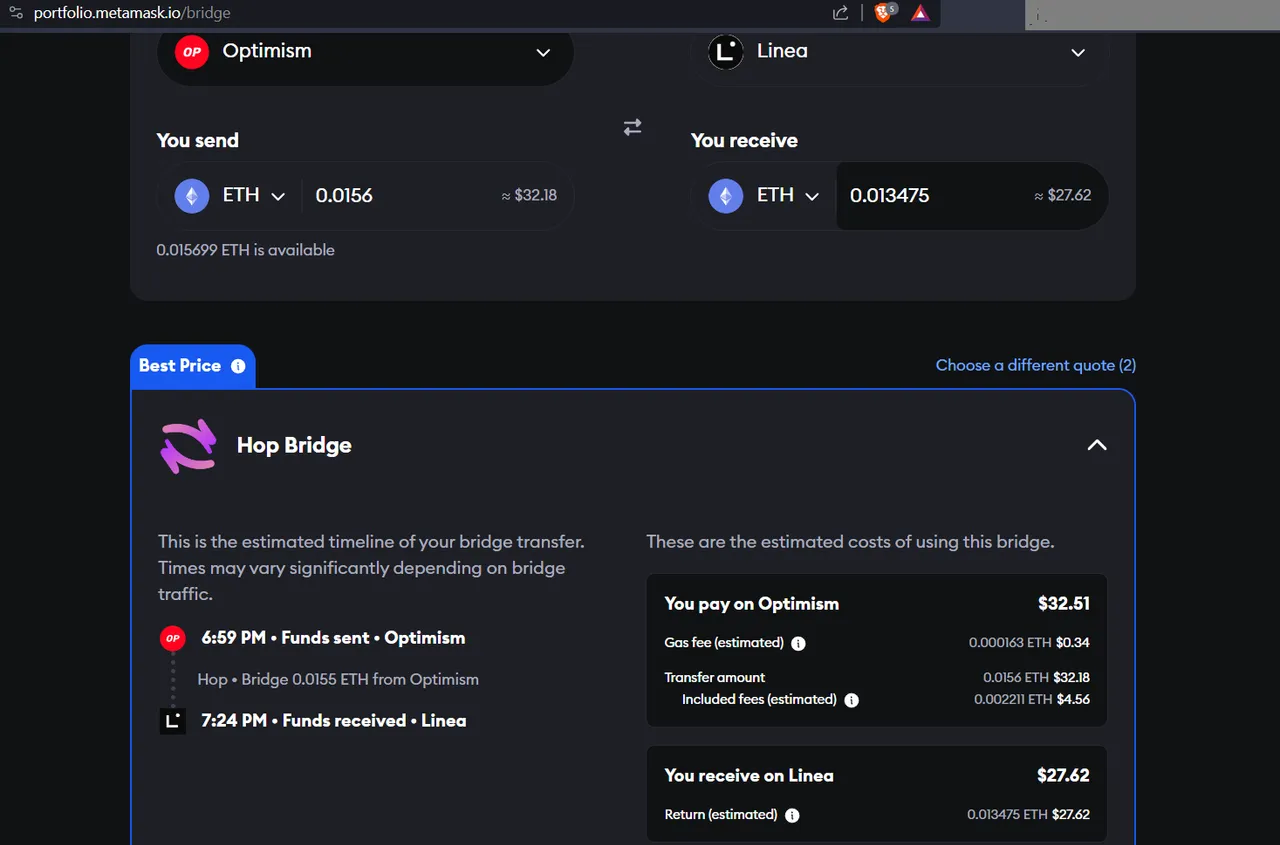Click the share page icon in address bar

click(840, 13)
